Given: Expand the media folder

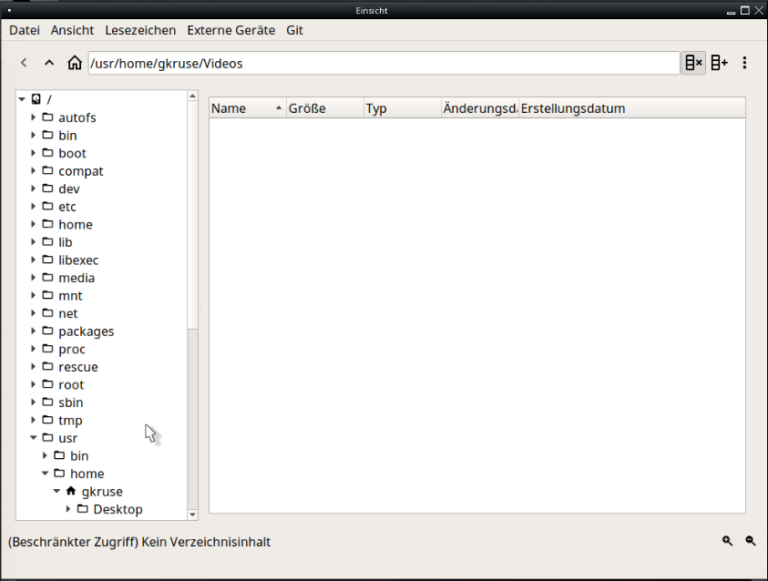Looking at the screenshot, I should click(33, 277).
